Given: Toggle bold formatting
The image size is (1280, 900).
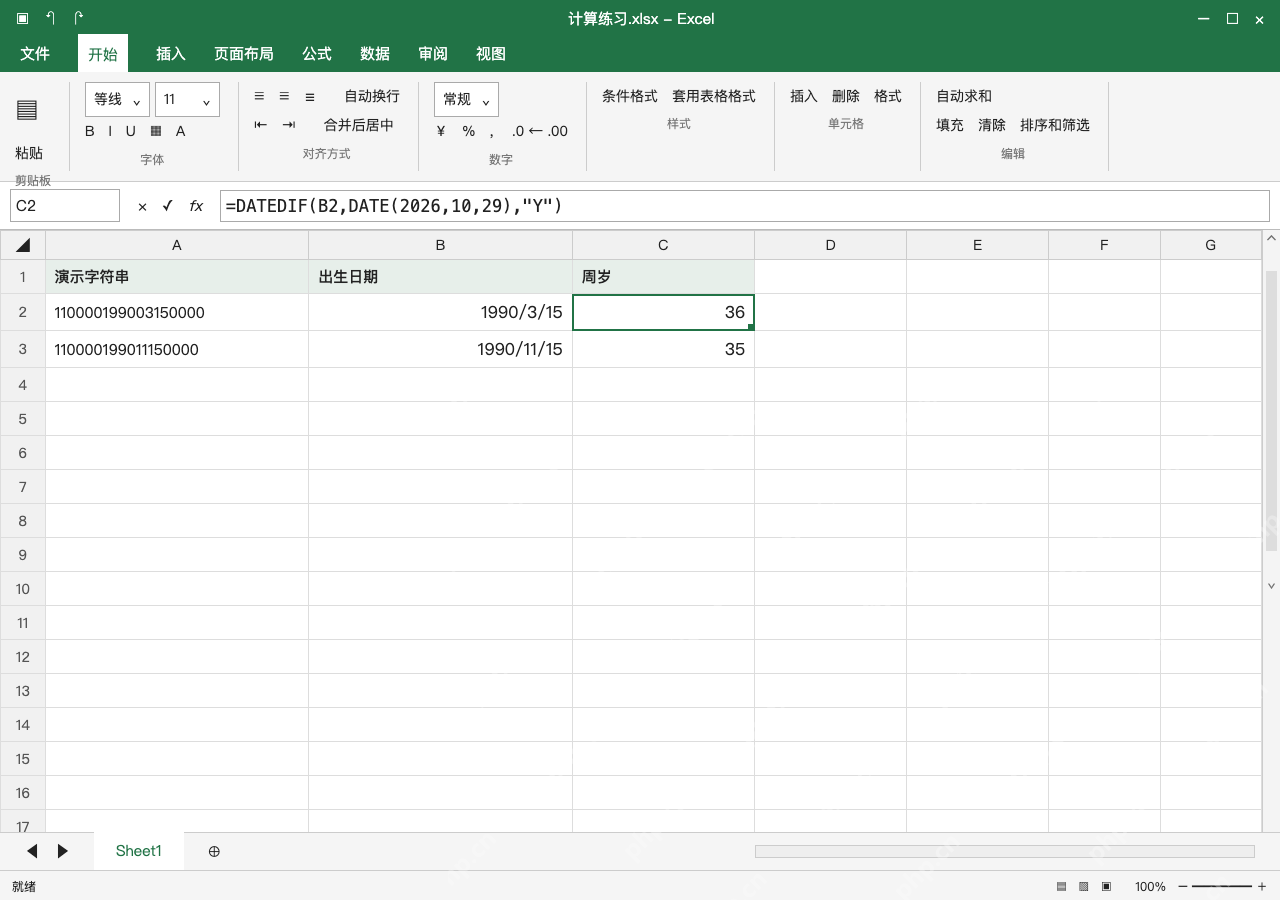Looking at the screenshot, I should 90,131.
